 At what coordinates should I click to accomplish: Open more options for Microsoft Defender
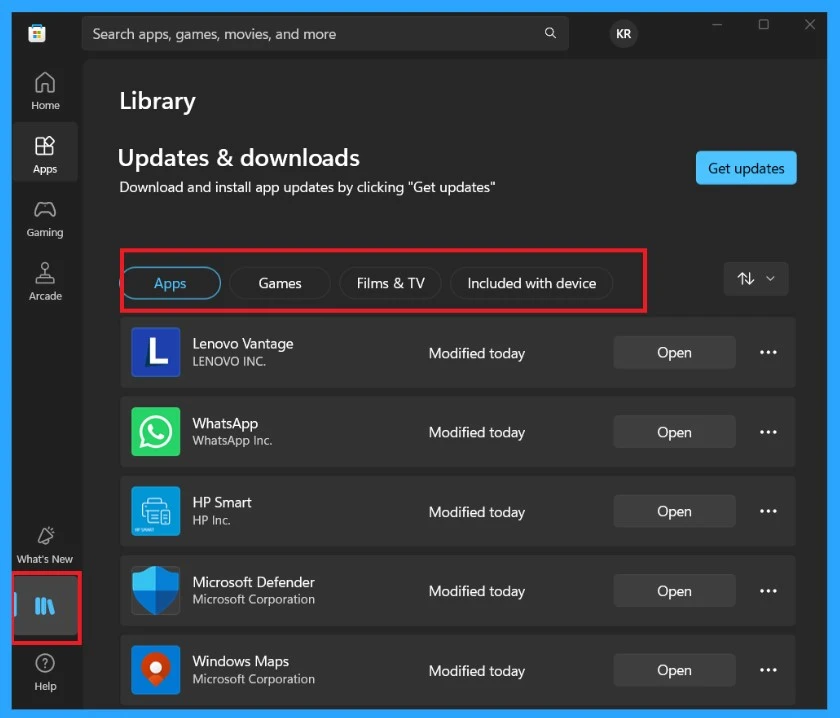click(768, 590)
